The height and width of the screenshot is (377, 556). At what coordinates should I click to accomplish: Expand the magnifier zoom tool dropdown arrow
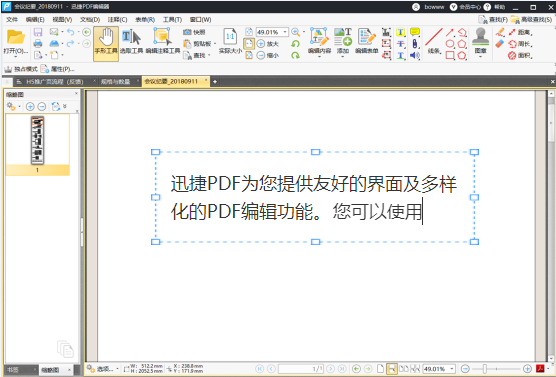tap(304, 32)
